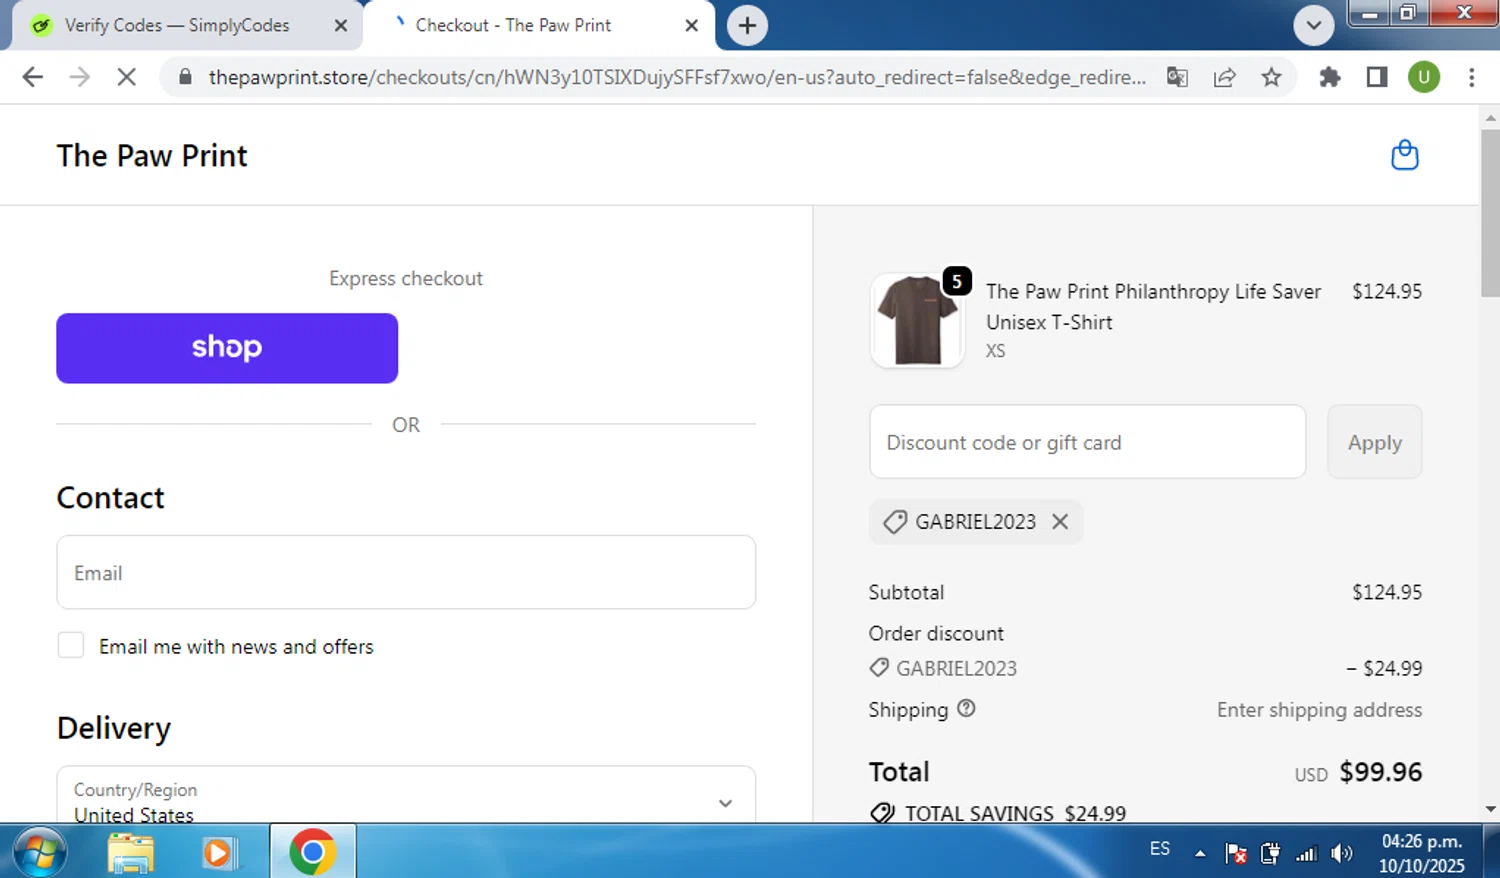Image resolution: width=1500 pixels, height=878 pixels.
Task: Enable Email me with news and offers
Action: [71, 645]
